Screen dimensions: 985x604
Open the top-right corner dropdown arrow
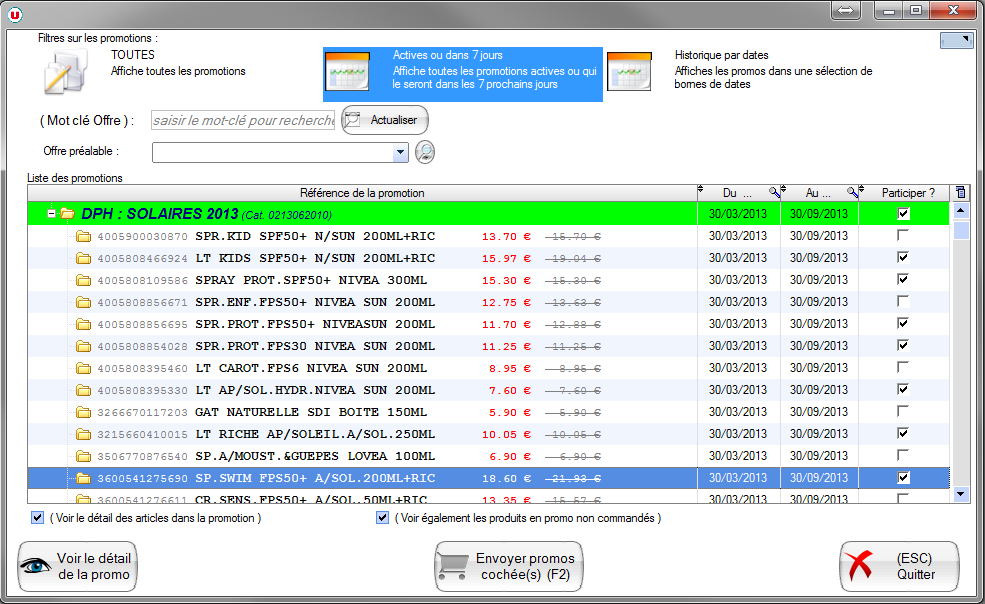956,40
